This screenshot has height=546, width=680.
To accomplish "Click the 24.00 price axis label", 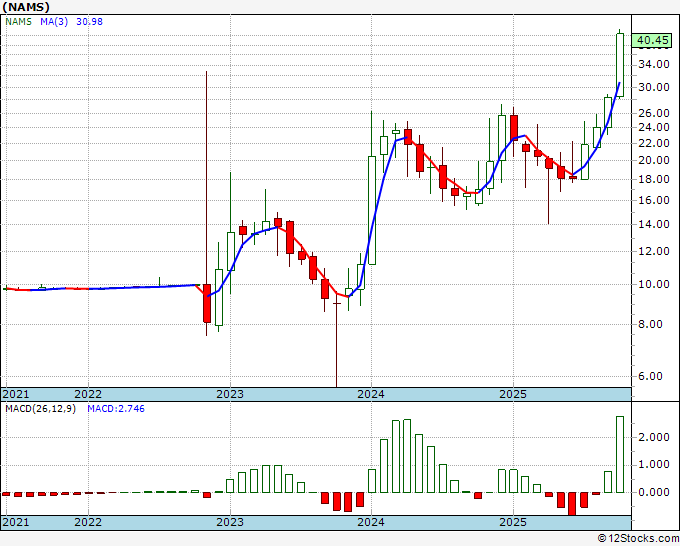I will click(x=654, y=128).
